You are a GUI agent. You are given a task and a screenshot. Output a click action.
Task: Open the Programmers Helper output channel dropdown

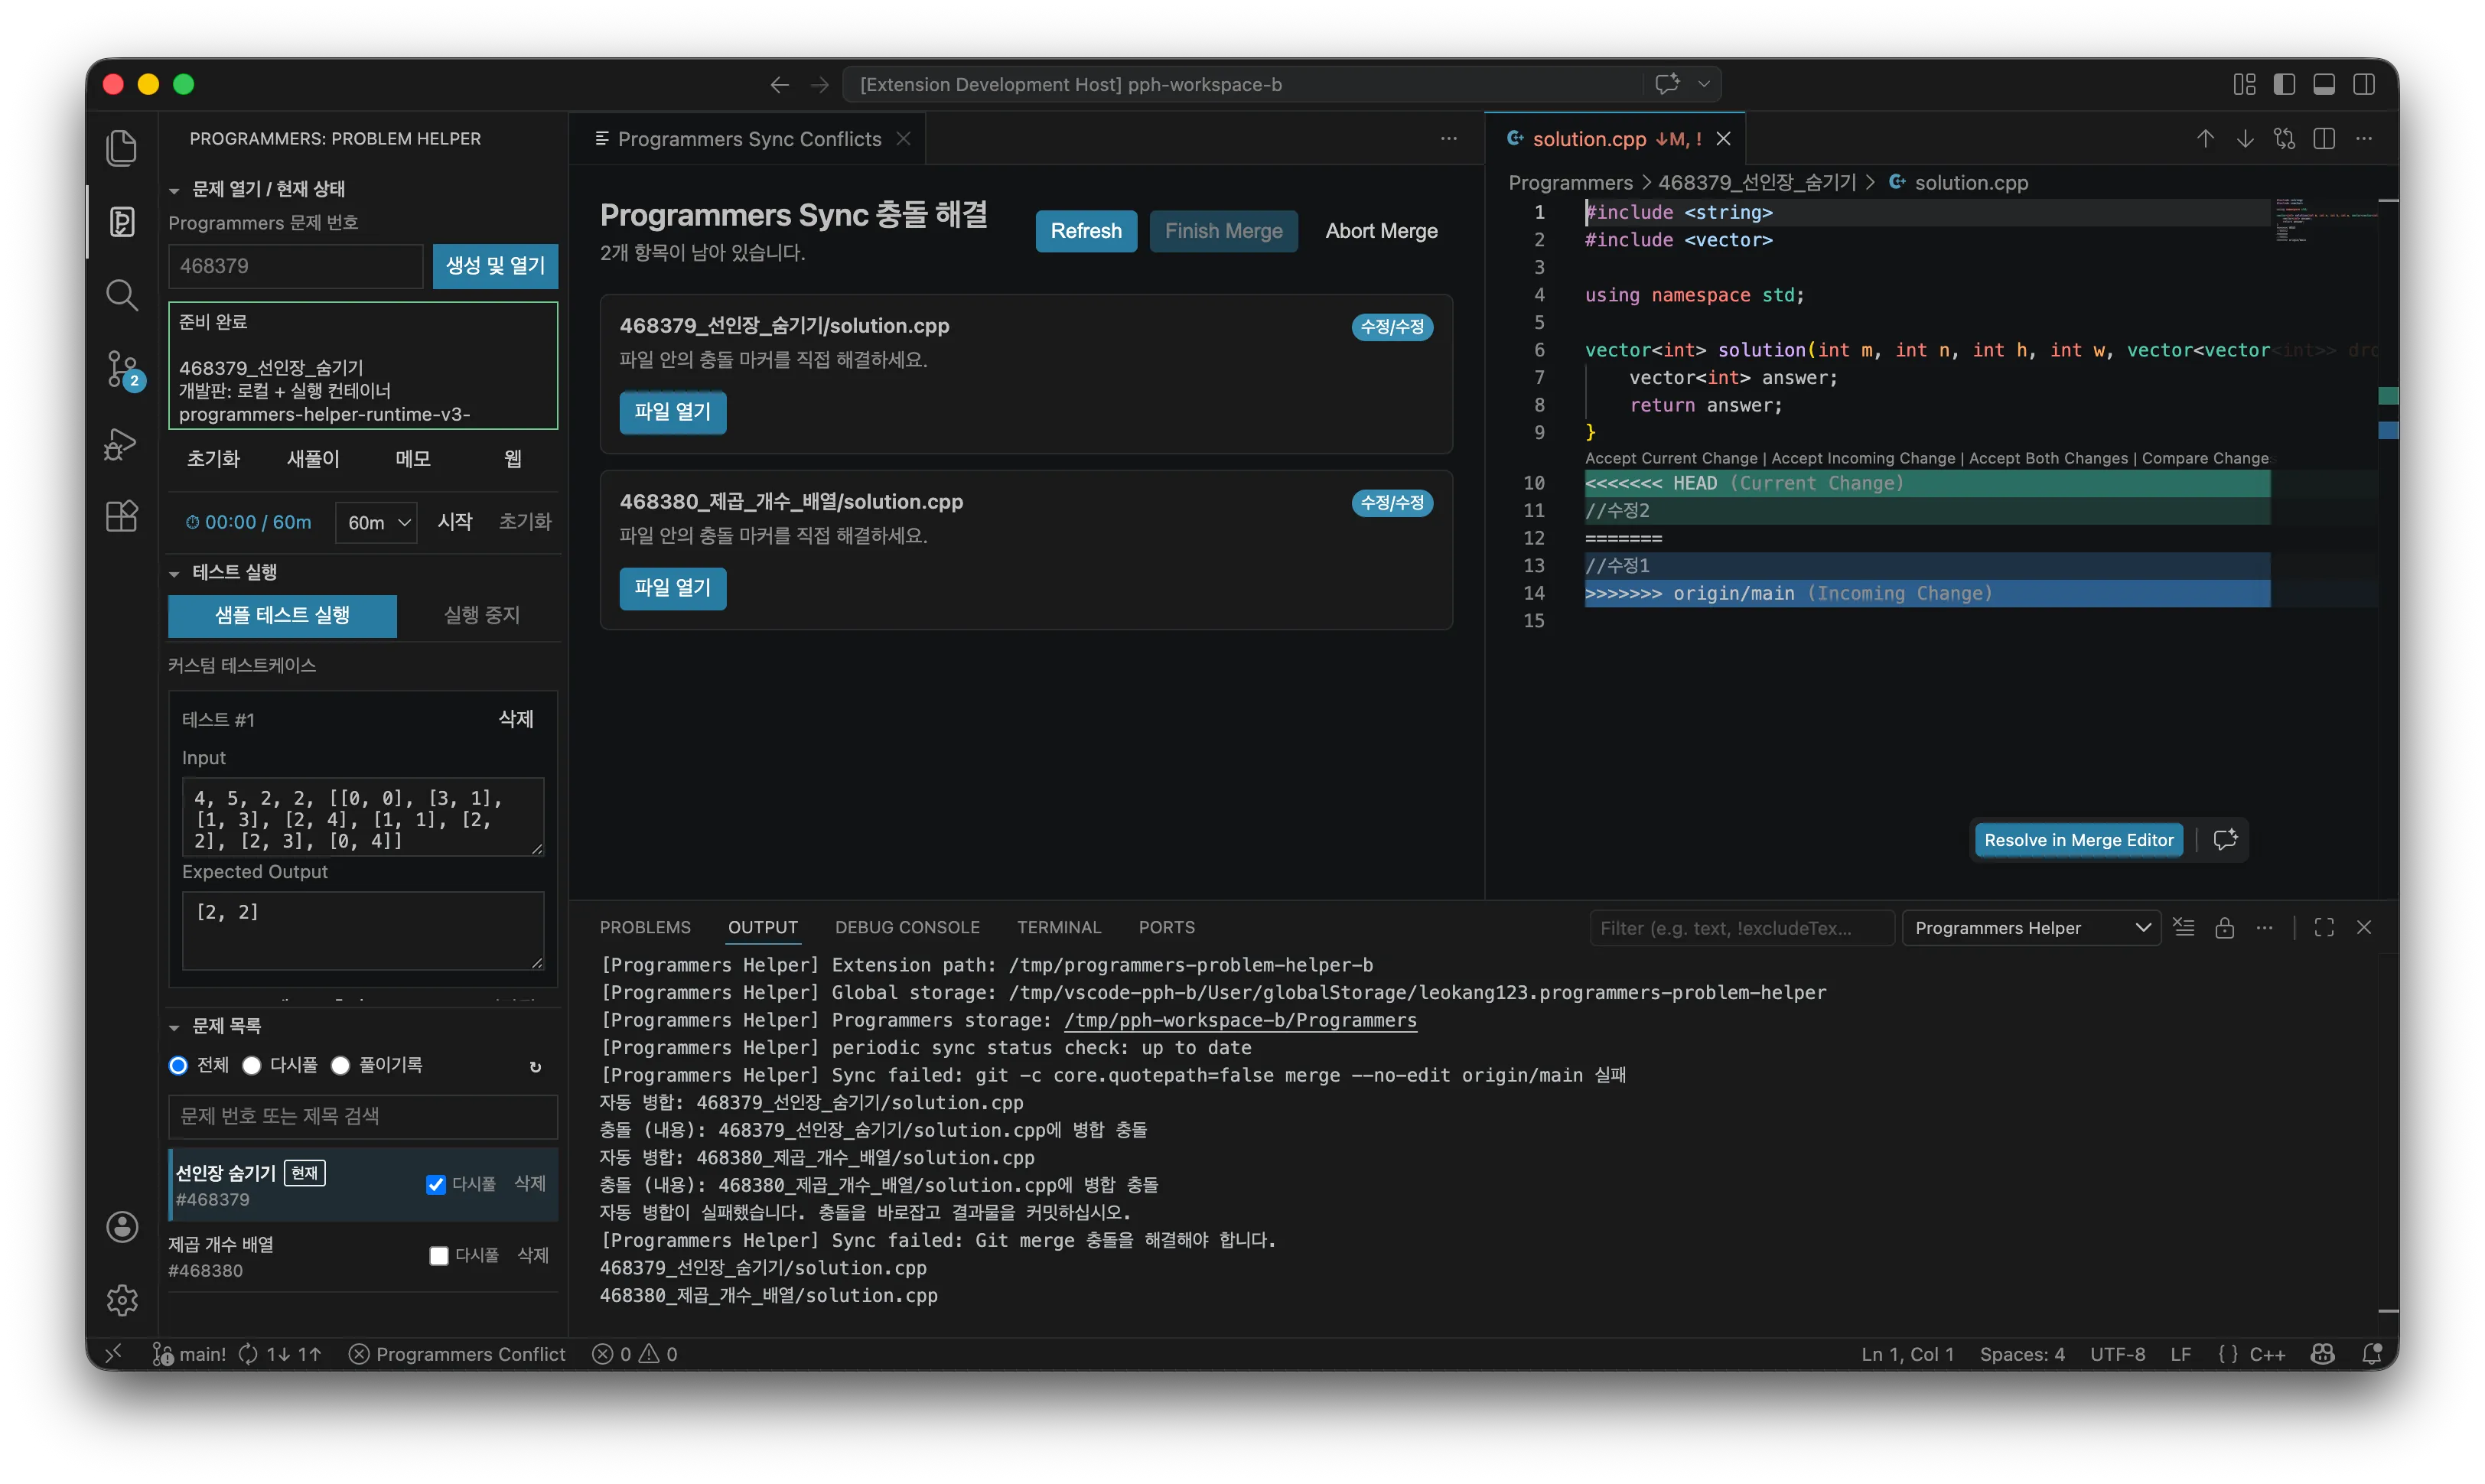click(x=2030, y=928)
